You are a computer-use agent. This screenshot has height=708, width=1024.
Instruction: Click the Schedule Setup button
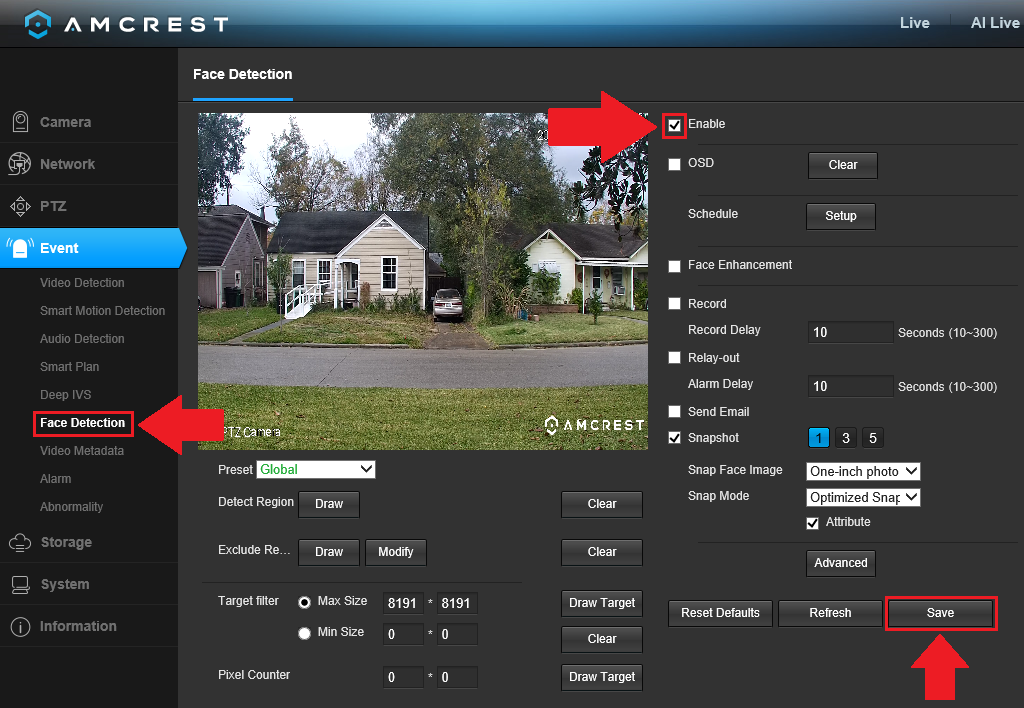click(840, 216)
